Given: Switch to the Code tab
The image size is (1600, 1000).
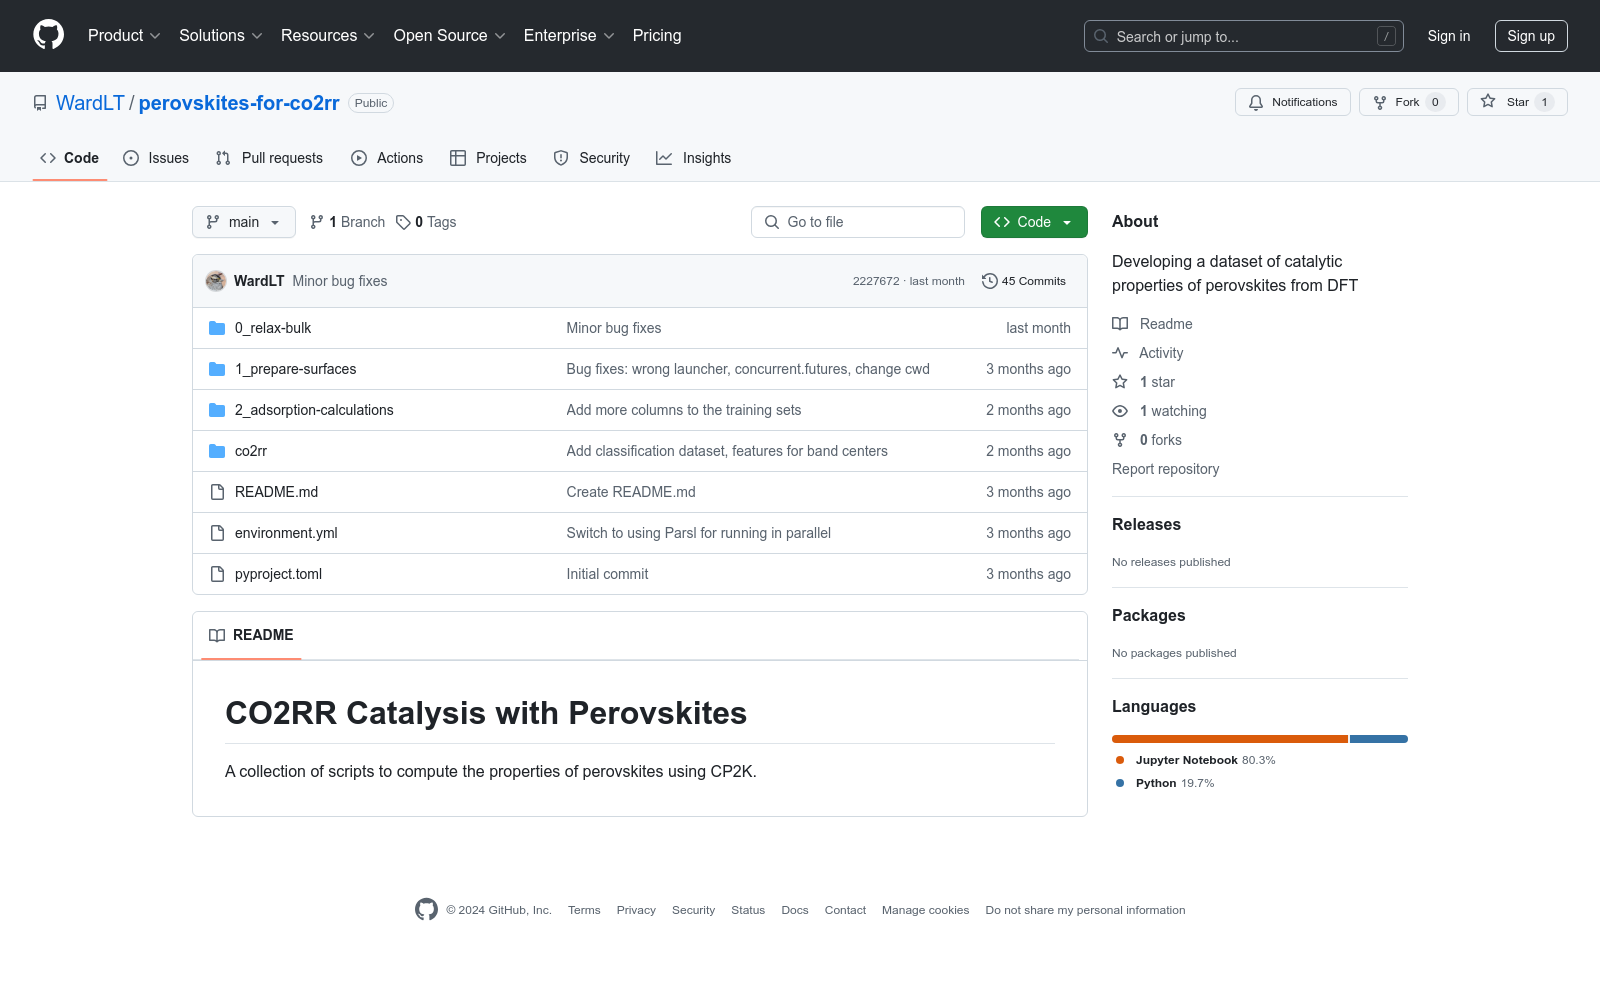Looking at the screenshot, I should [70, 158].
